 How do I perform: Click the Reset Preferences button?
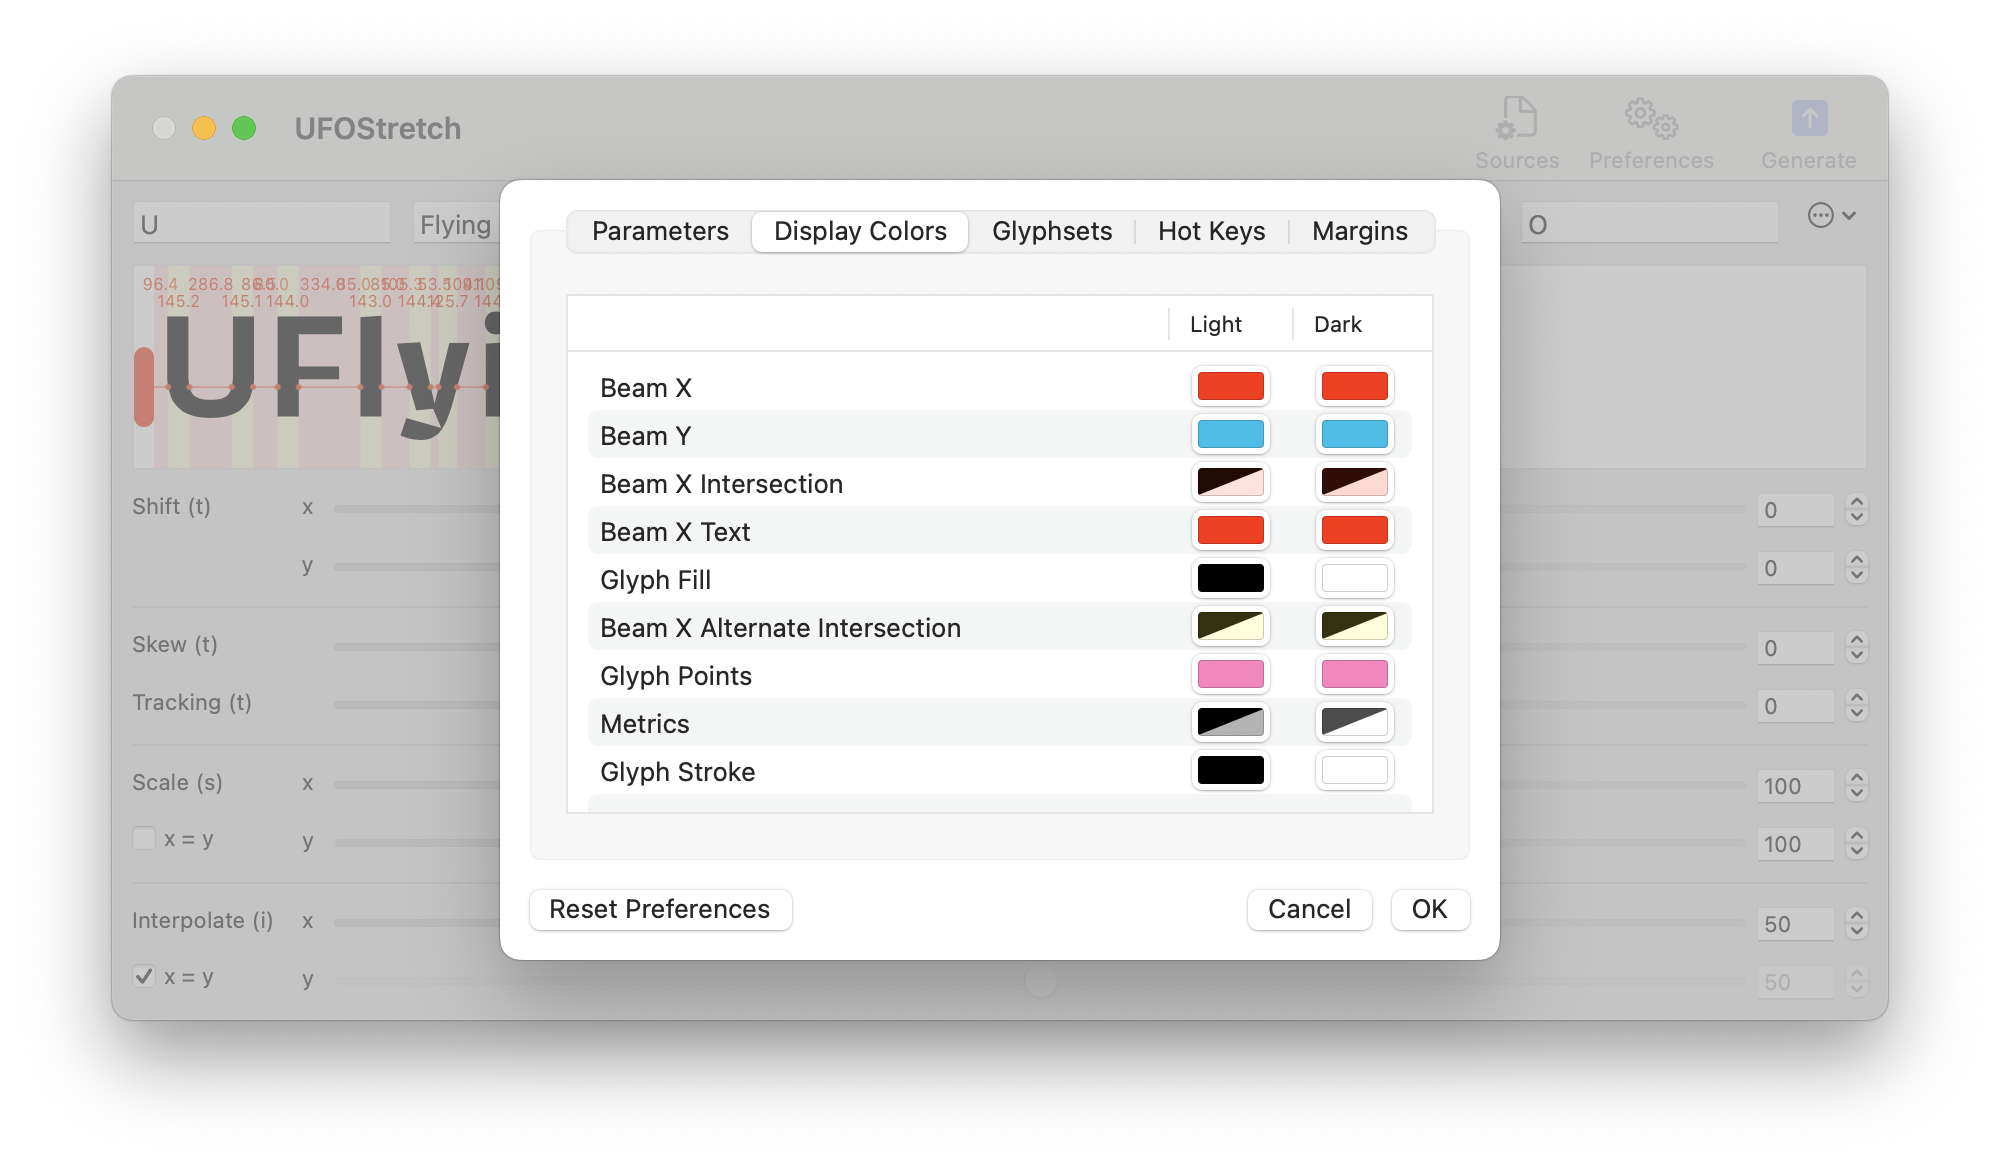pyautogui.click(x=660, y=909)
